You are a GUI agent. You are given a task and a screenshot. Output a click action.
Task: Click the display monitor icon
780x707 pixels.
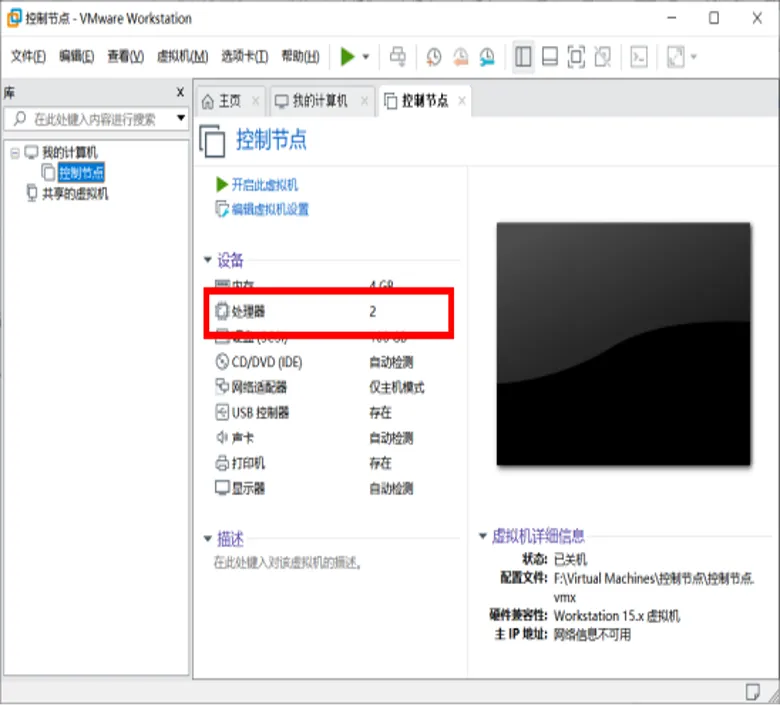click(x=222, y=488)
